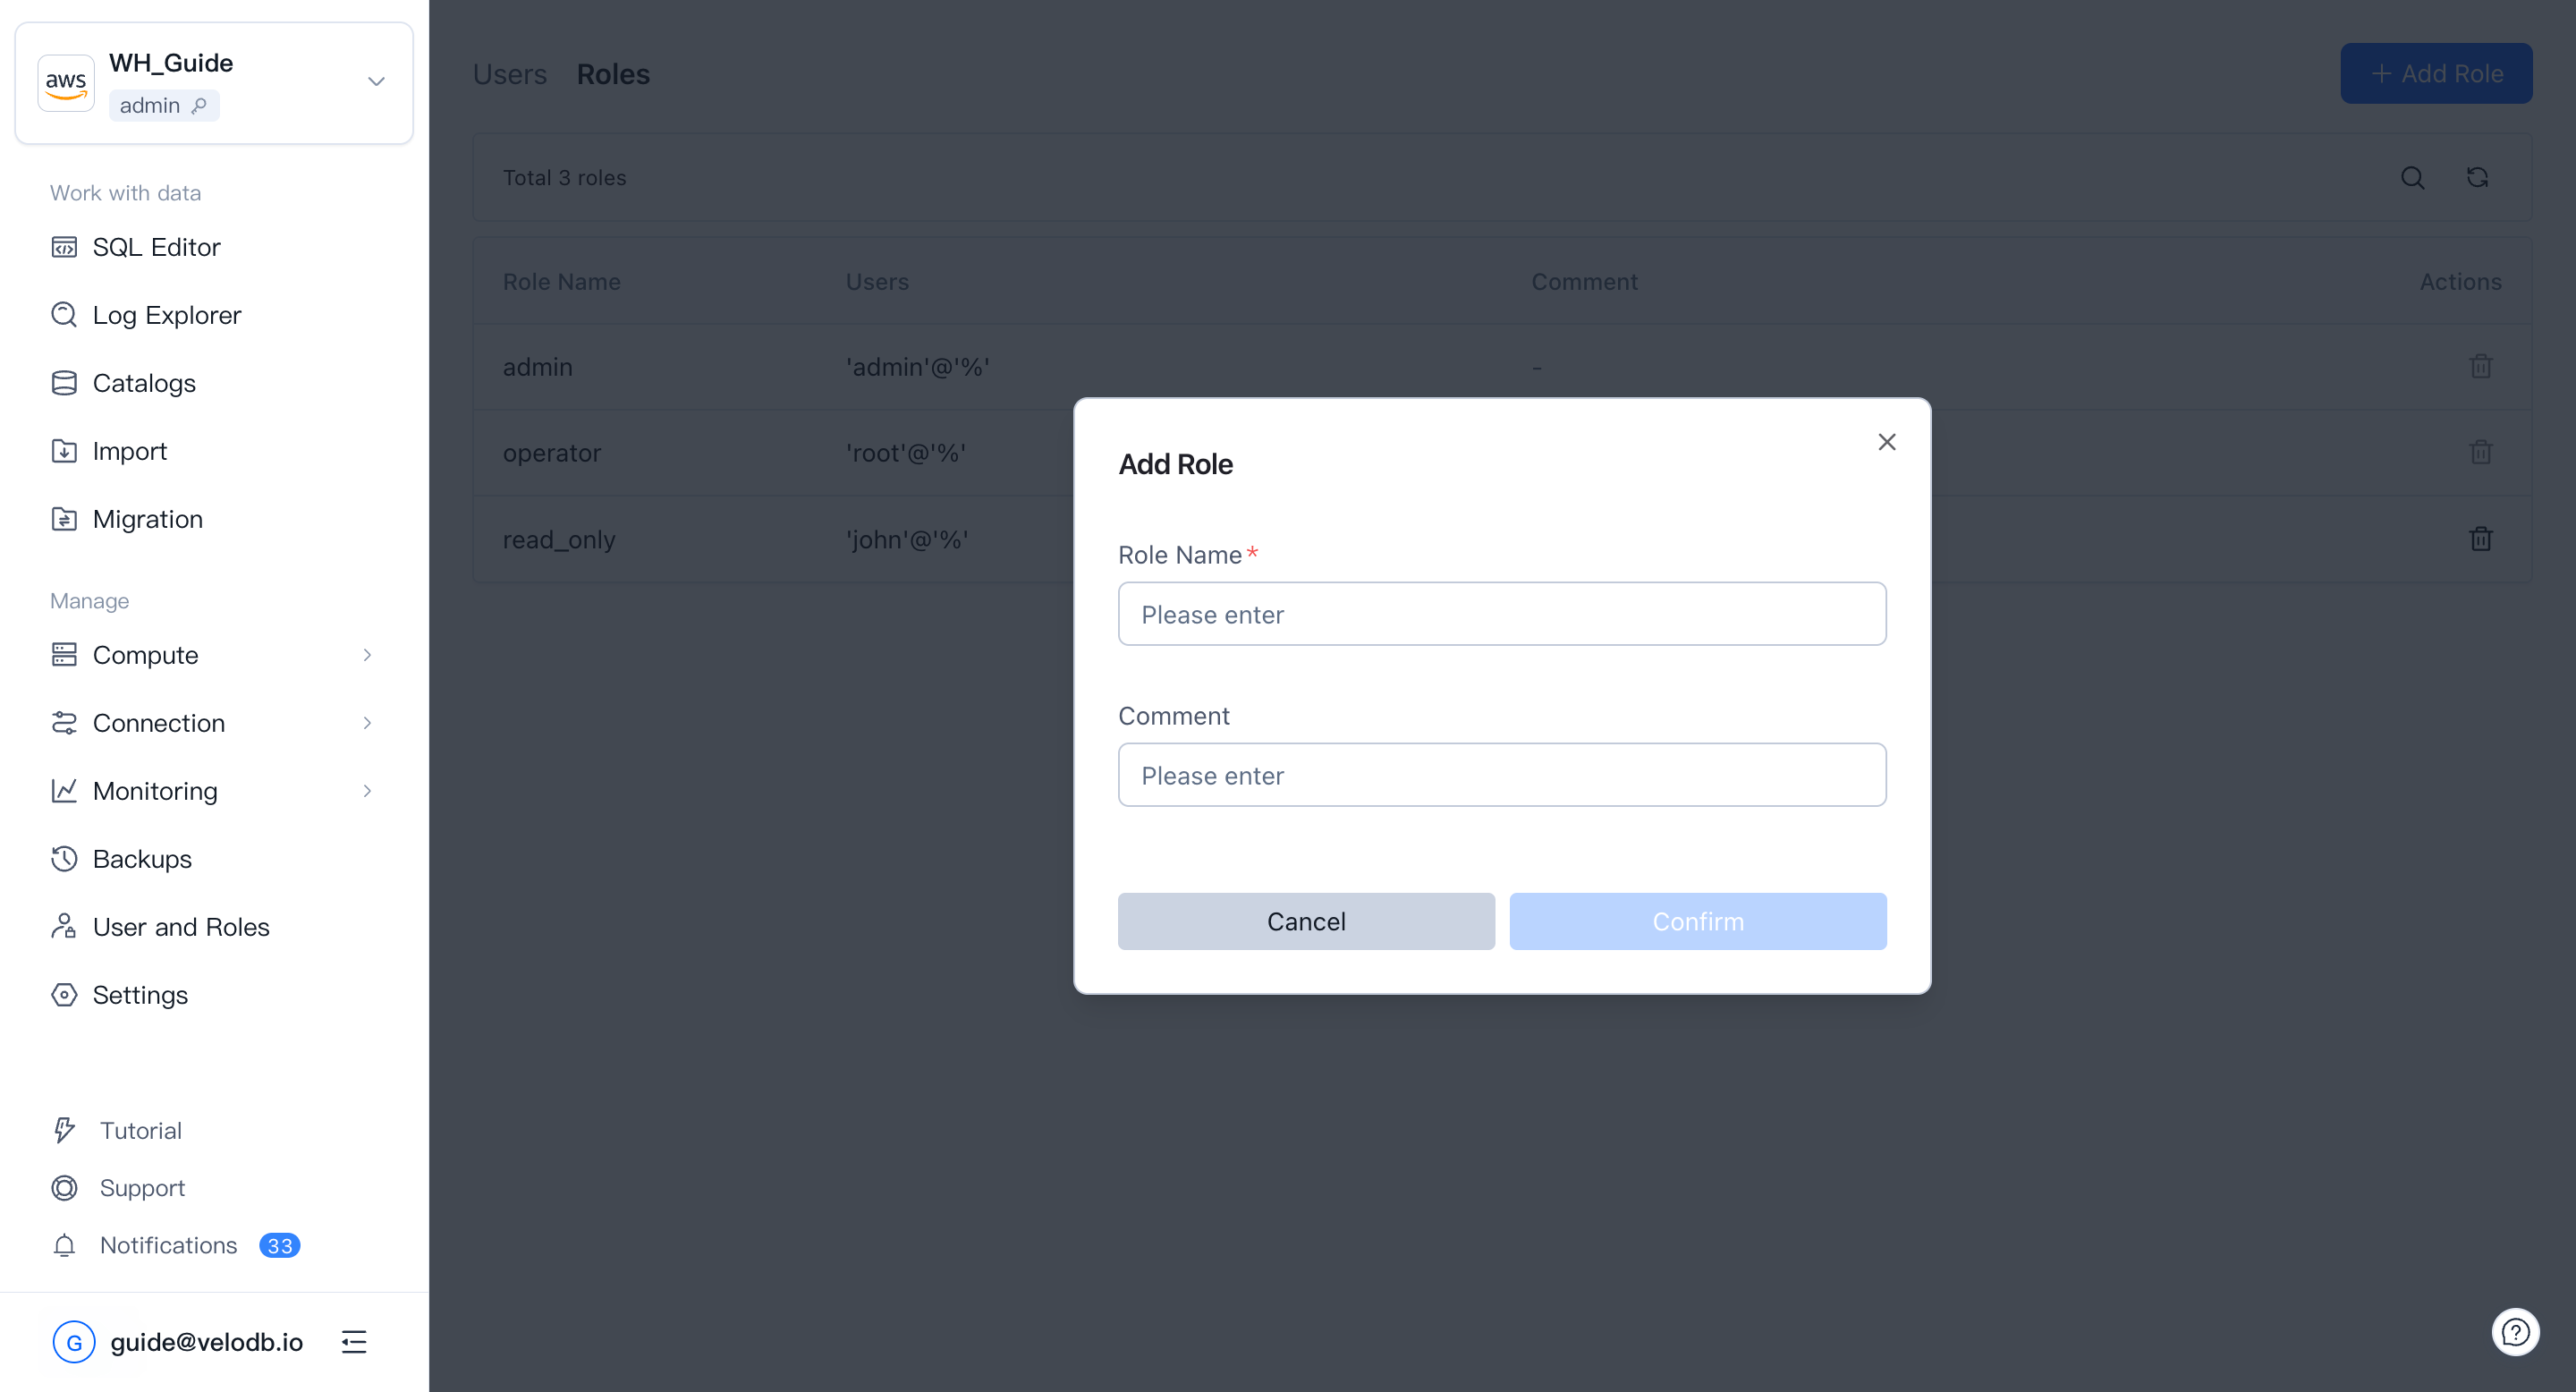Click the Catalogs database icon
This screenshot has width=2576, height=1392.
64,383
